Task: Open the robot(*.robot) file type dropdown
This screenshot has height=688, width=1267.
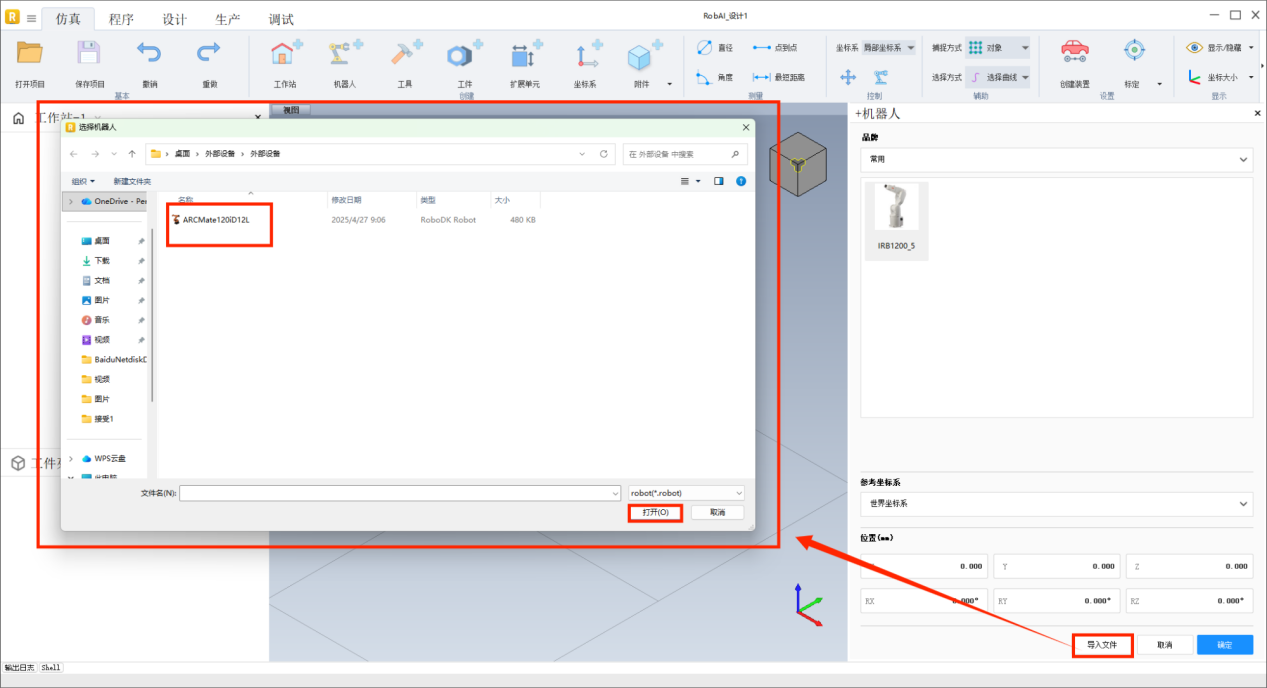Action: click(685, 493)
